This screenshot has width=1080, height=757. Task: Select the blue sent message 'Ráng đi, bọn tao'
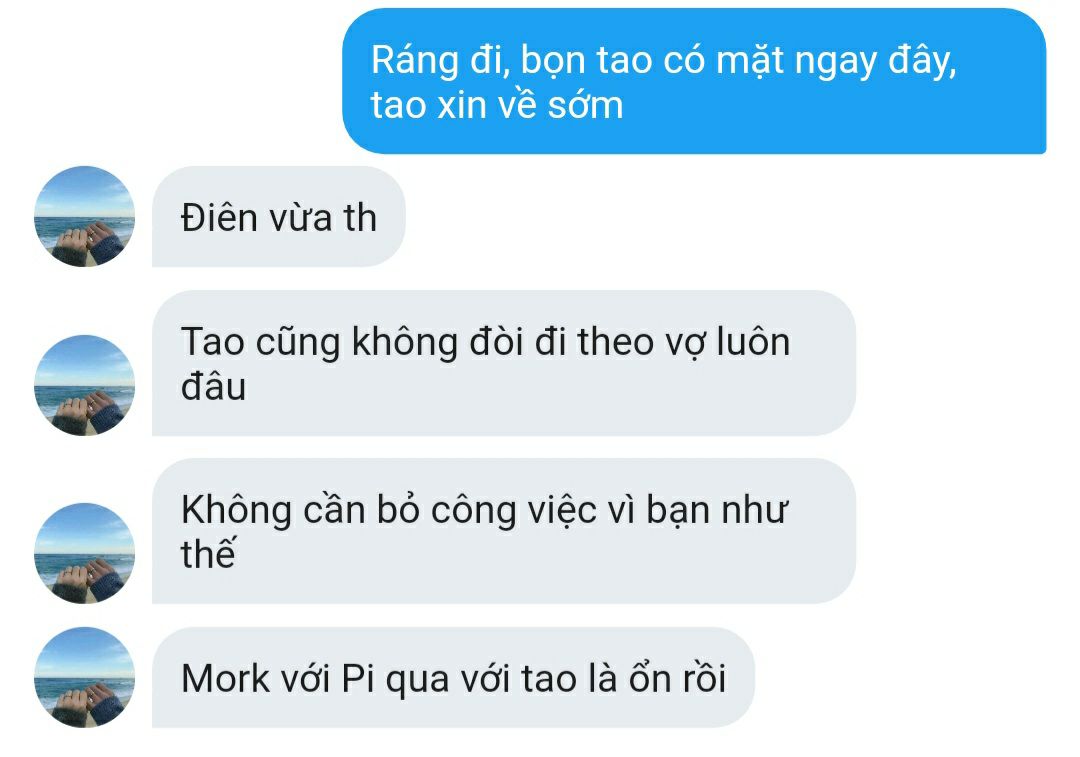click(694, 81)
